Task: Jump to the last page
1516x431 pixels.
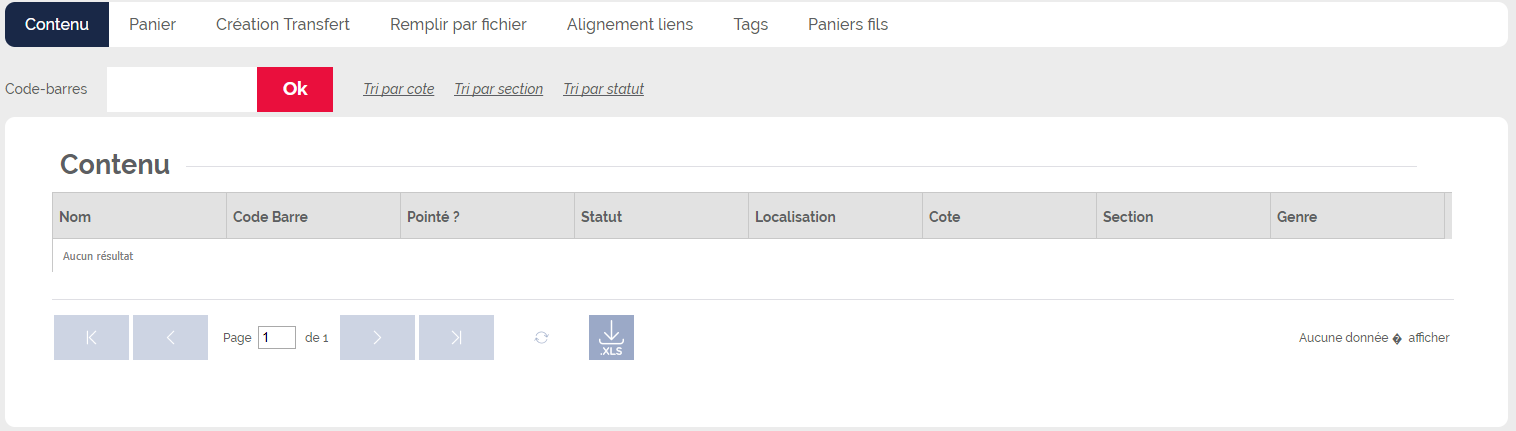Action: [x=456, y=337]
